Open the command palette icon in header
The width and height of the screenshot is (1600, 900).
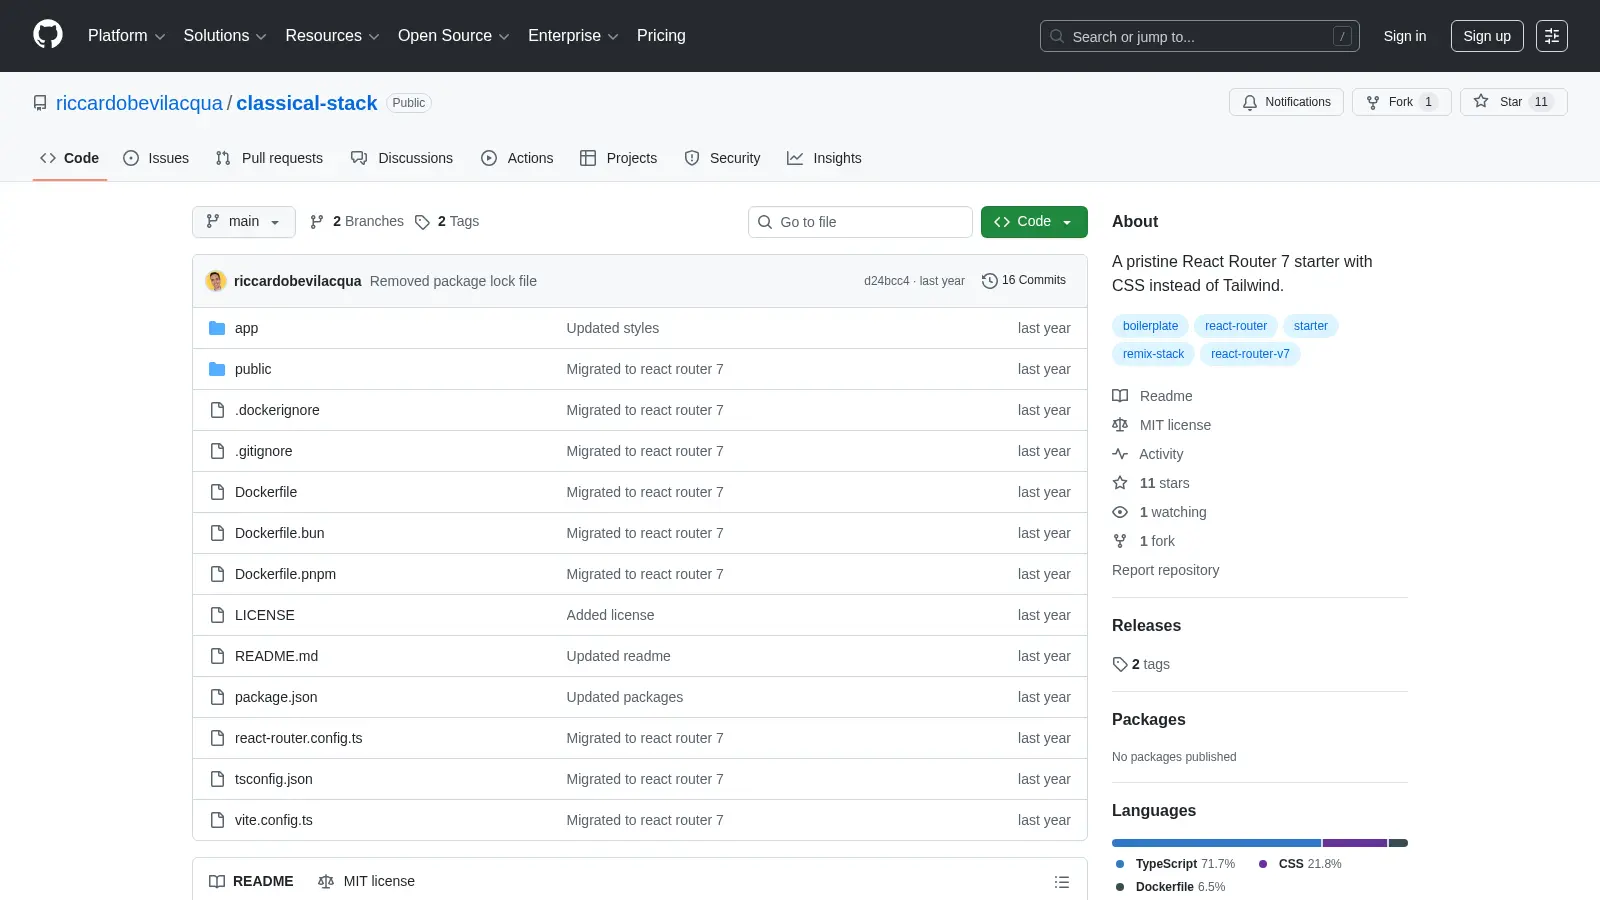click(x=1552, y=36)
